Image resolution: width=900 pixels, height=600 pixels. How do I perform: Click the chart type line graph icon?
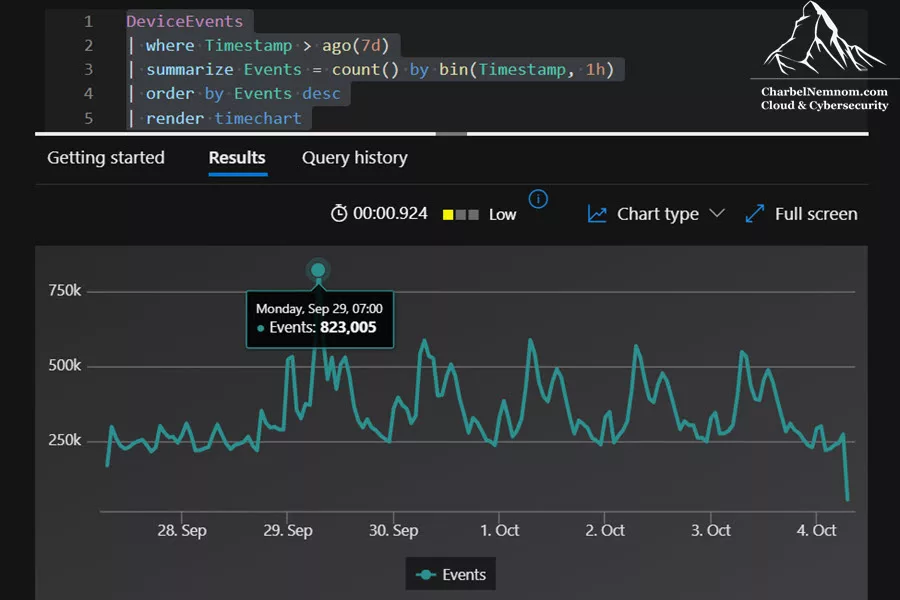[597, 214]
